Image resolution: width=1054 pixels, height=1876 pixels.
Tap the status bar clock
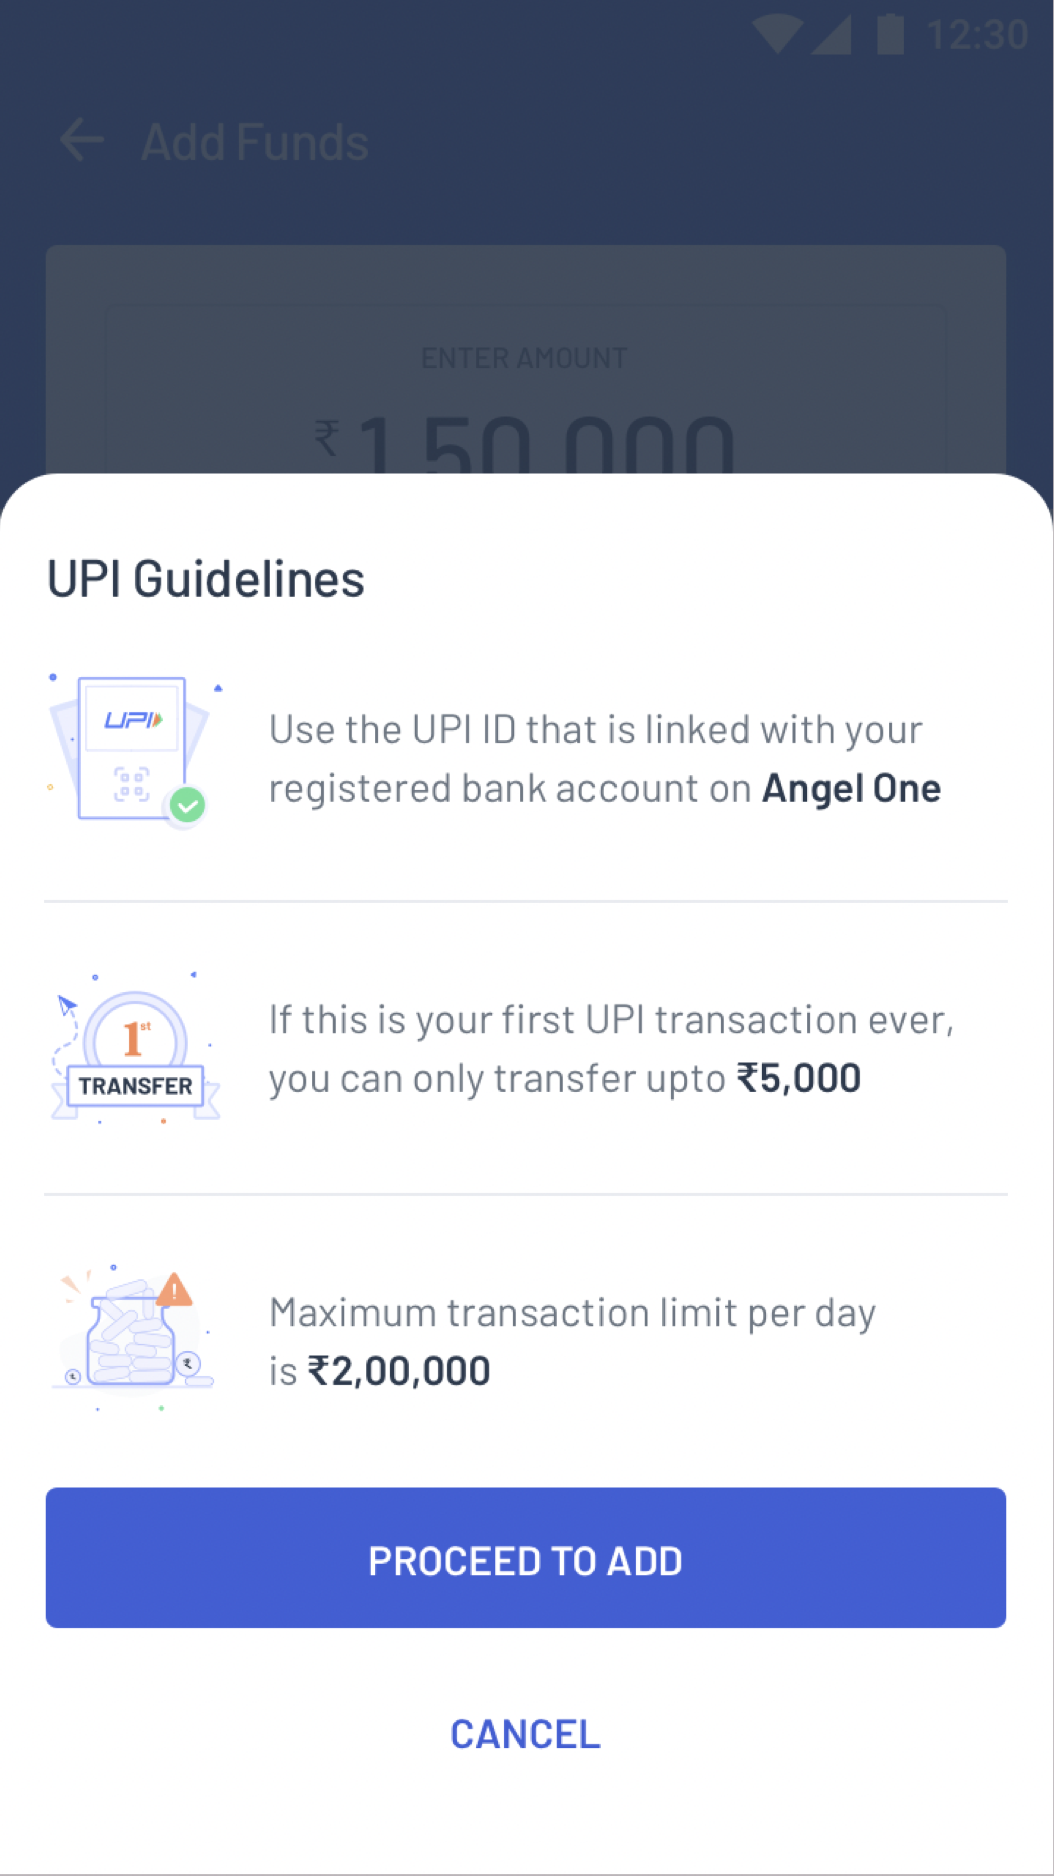tap(976, 35)
